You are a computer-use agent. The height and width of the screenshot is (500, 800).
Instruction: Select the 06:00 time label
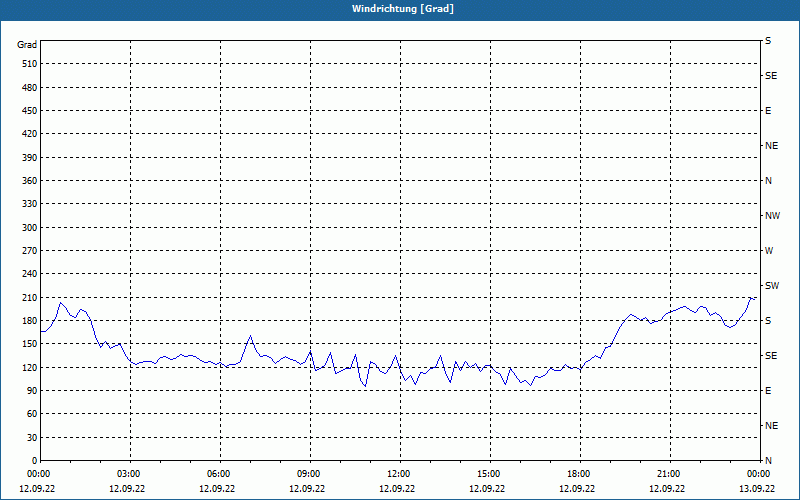[220, 473]
